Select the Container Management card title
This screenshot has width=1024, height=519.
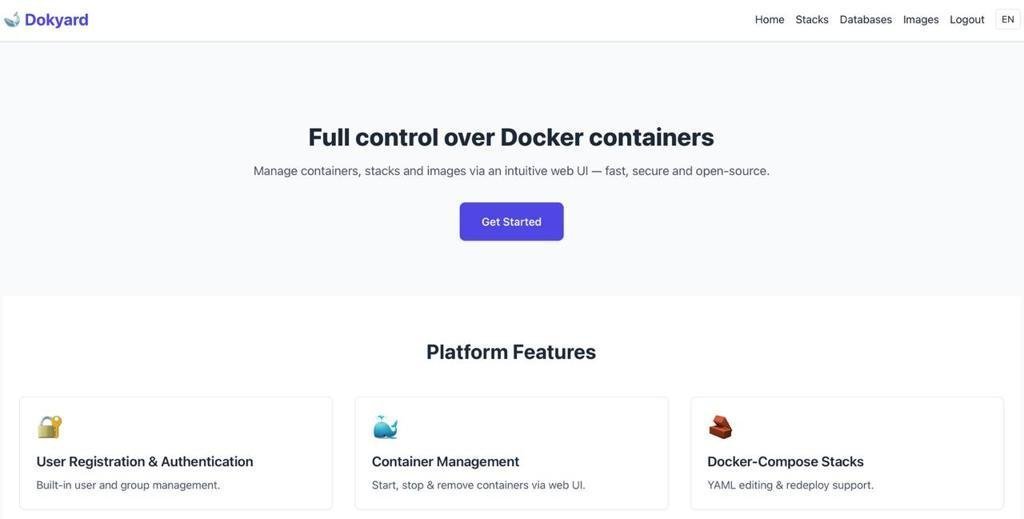point(445,462)
